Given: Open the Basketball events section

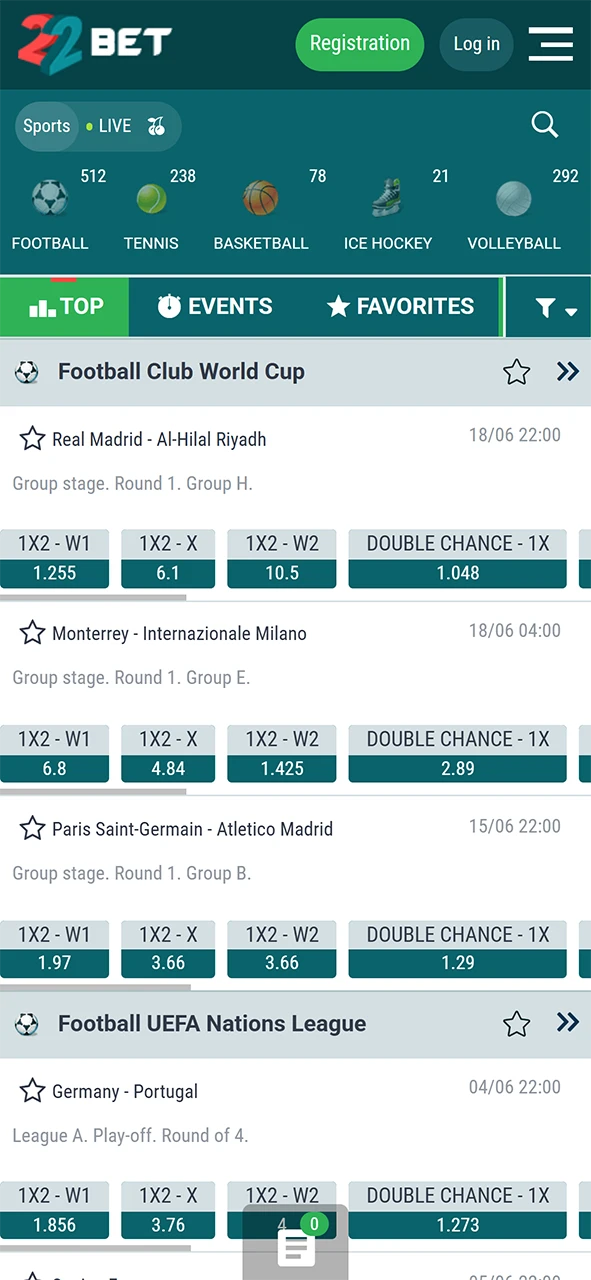Looking at the screenshot, I should 261,198.
